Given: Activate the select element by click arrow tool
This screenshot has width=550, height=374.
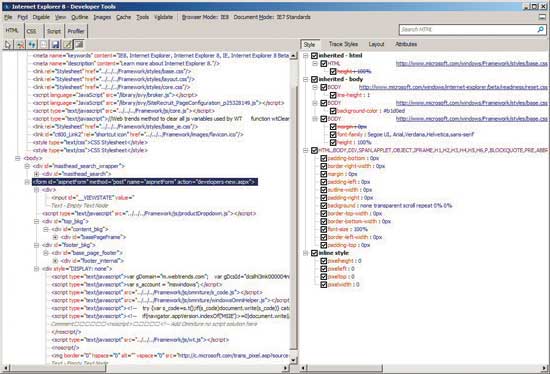Looking at the screenshot, I should click(8, 45).
